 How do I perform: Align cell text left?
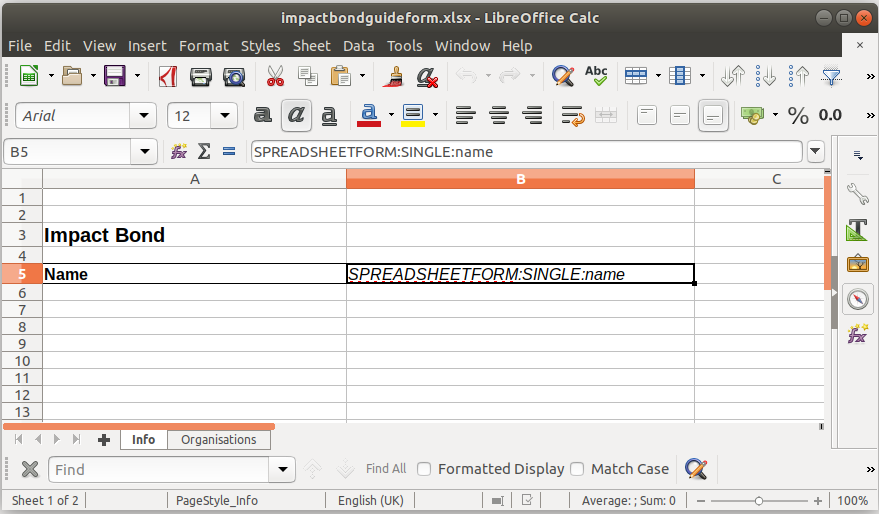tap(465, 115)
